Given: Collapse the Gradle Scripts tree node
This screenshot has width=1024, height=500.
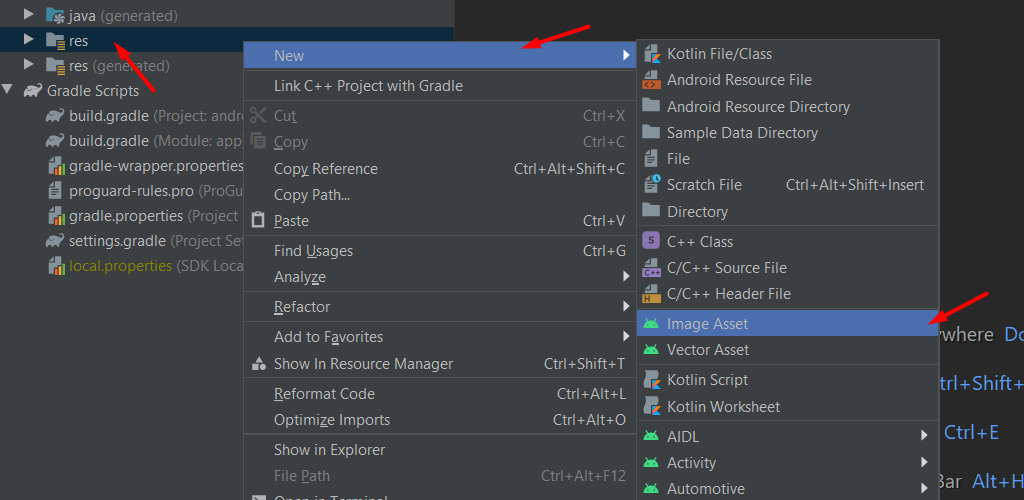Looking at the screenshot, I should click(x=9, y=91).
